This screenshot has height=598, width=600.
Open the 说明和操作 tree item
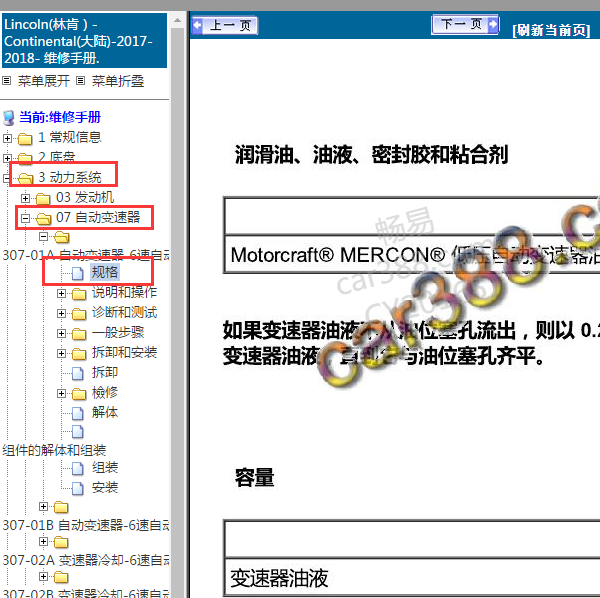pyautogui.click(x=124, y=292)
